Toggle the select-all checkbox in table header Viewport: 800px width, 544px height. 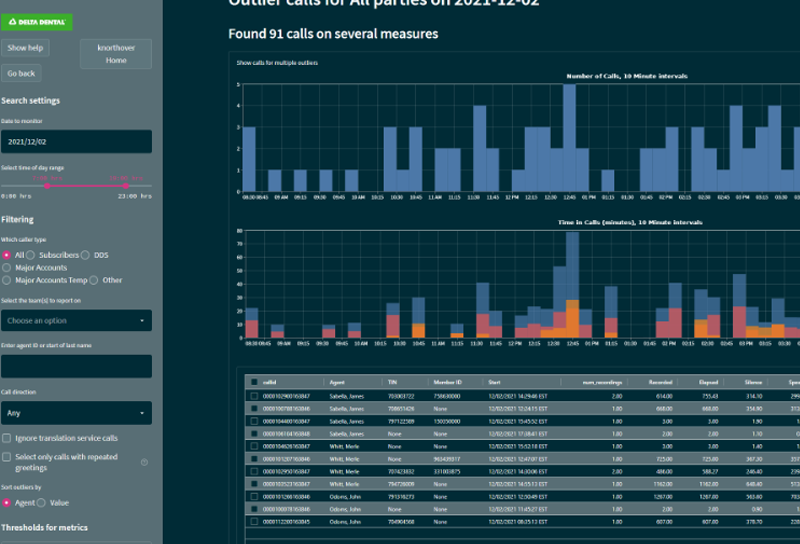(x=254, y=382)
